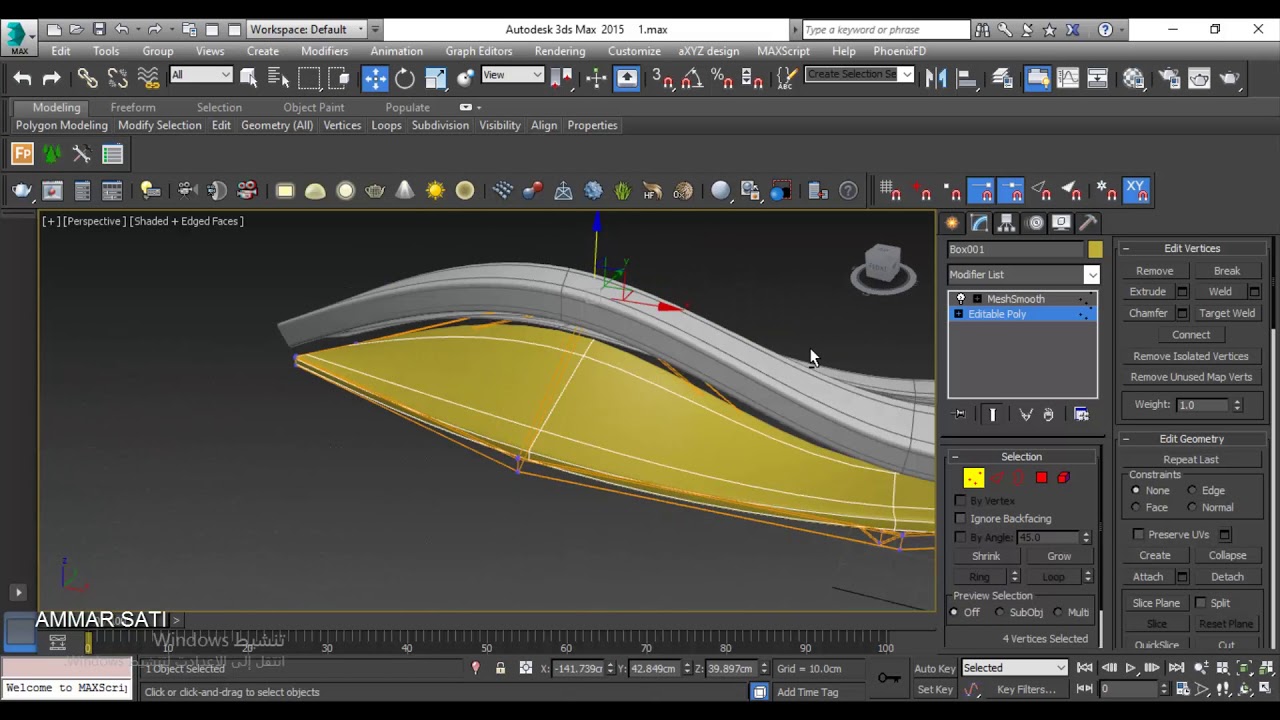Select the Select and Move tool

[375, 78]
